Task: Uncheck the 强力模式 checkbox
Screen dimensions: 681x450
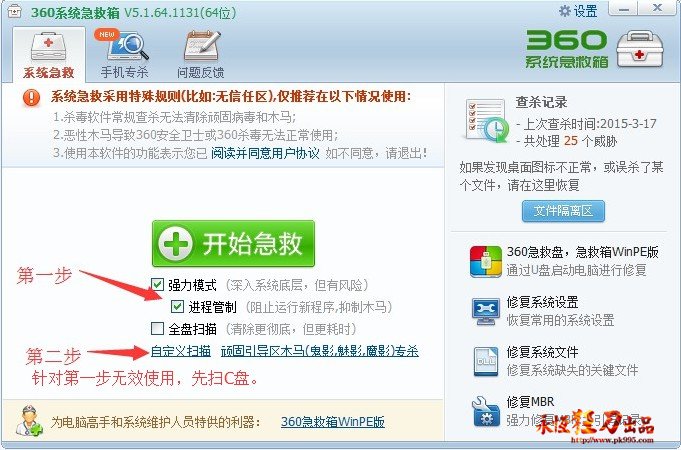Action: [157, 285]
